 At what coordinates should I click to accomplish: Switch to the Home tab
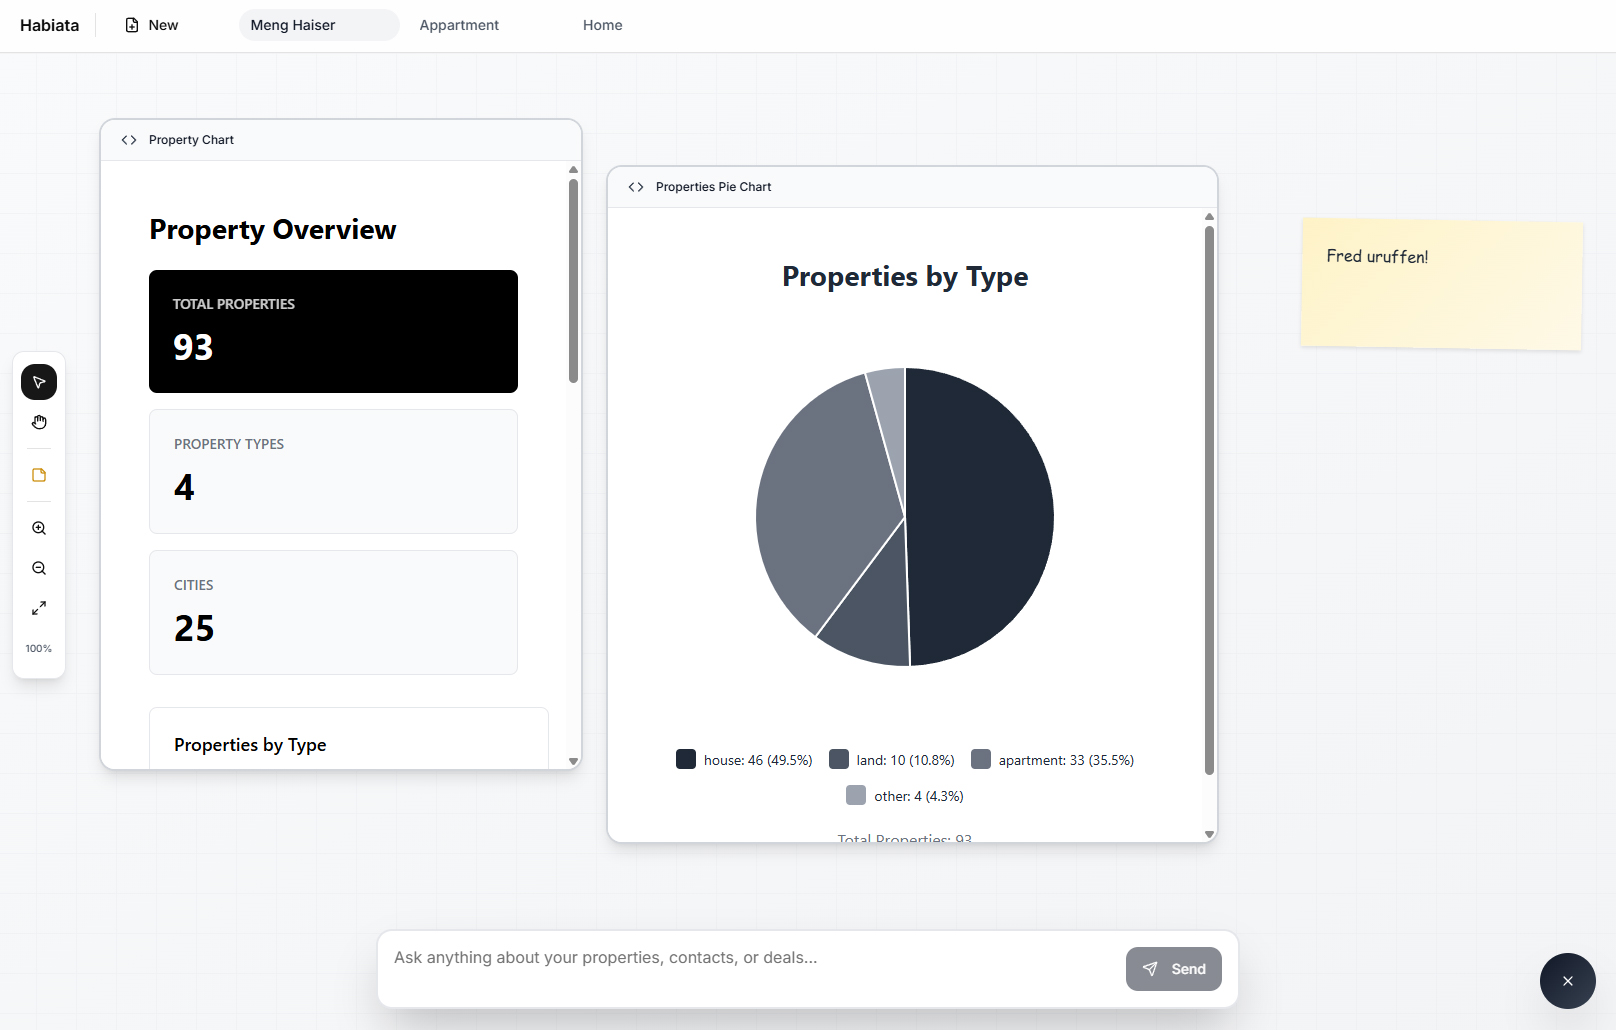(602, 24)
